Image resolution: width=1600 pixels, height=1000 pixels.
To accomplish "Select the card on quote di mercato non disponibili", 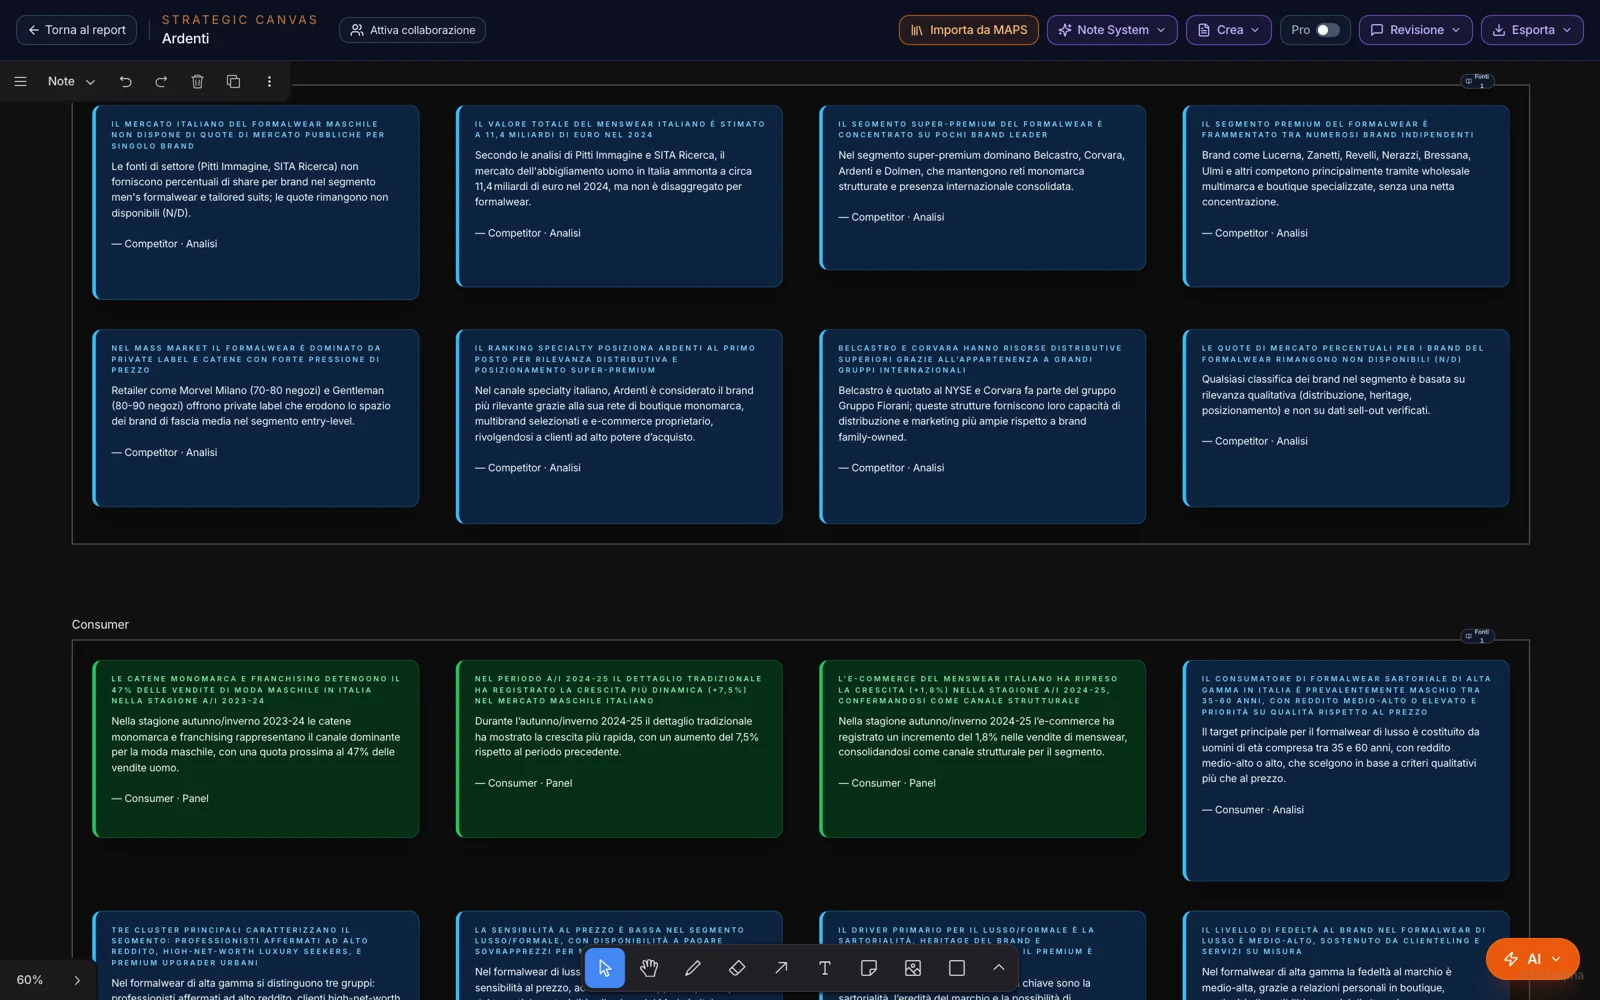I will 1346,418.
